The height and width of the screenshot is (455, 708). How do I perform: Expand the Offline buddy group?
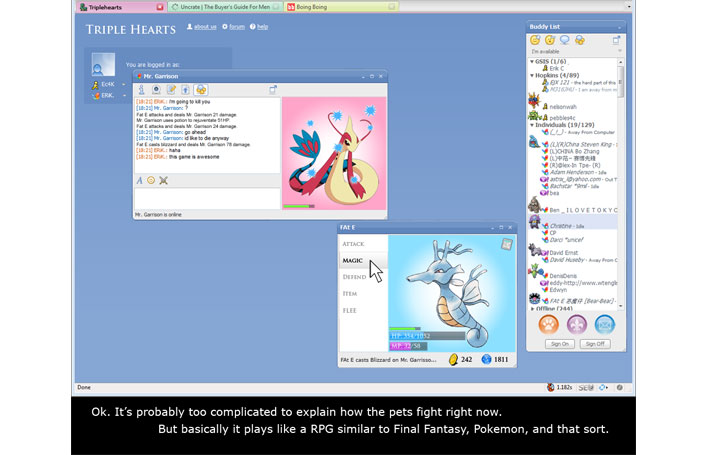(532, 309)
